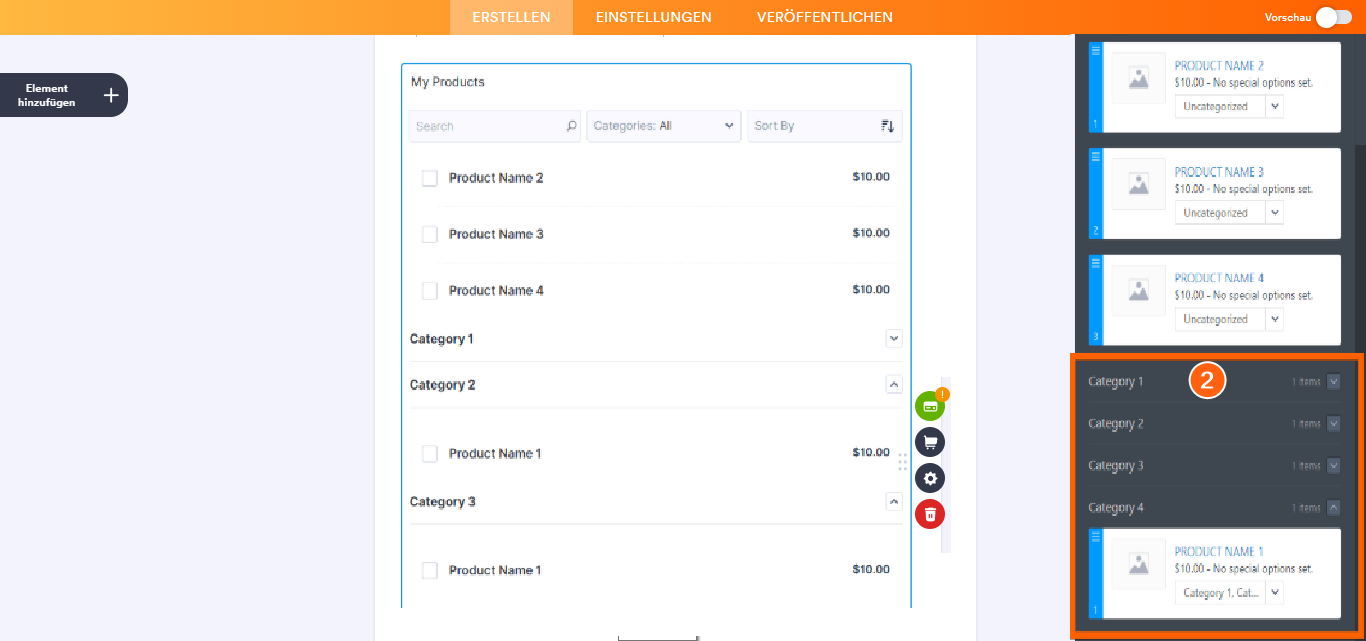Select Product Name 1 checkbox under Category 2
Image resolution: width=1366 pixels, height=641 pixels.
click(x=430, y=454)
